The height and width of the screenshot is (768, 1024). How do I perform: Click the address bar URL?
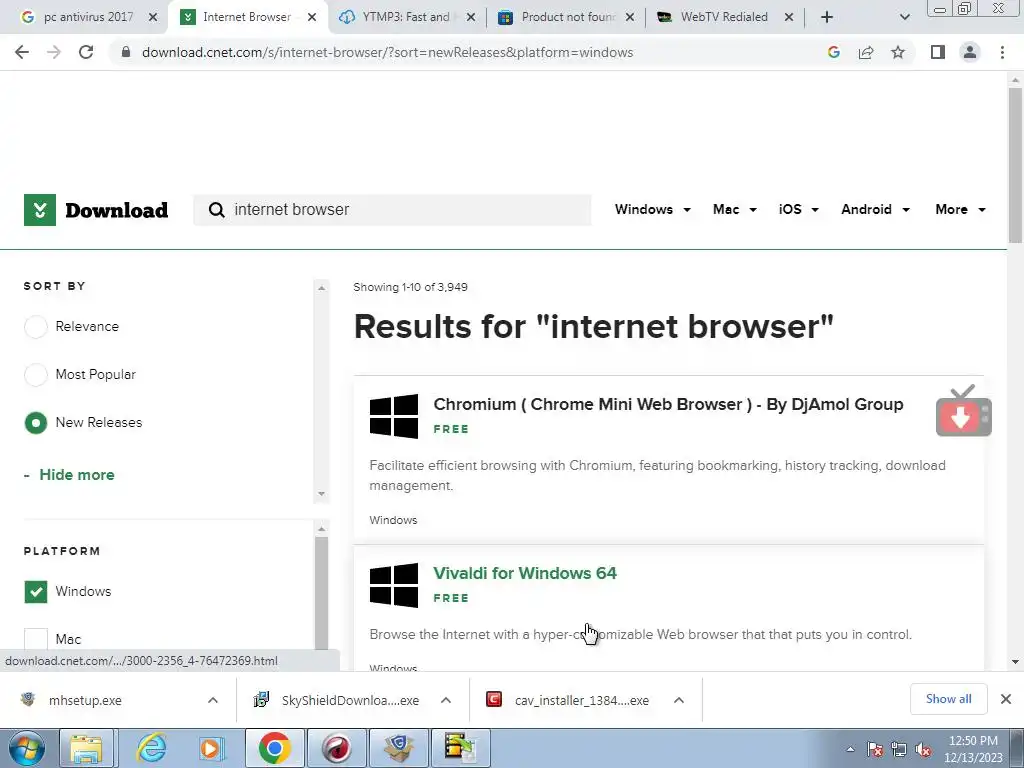point(387,52)
